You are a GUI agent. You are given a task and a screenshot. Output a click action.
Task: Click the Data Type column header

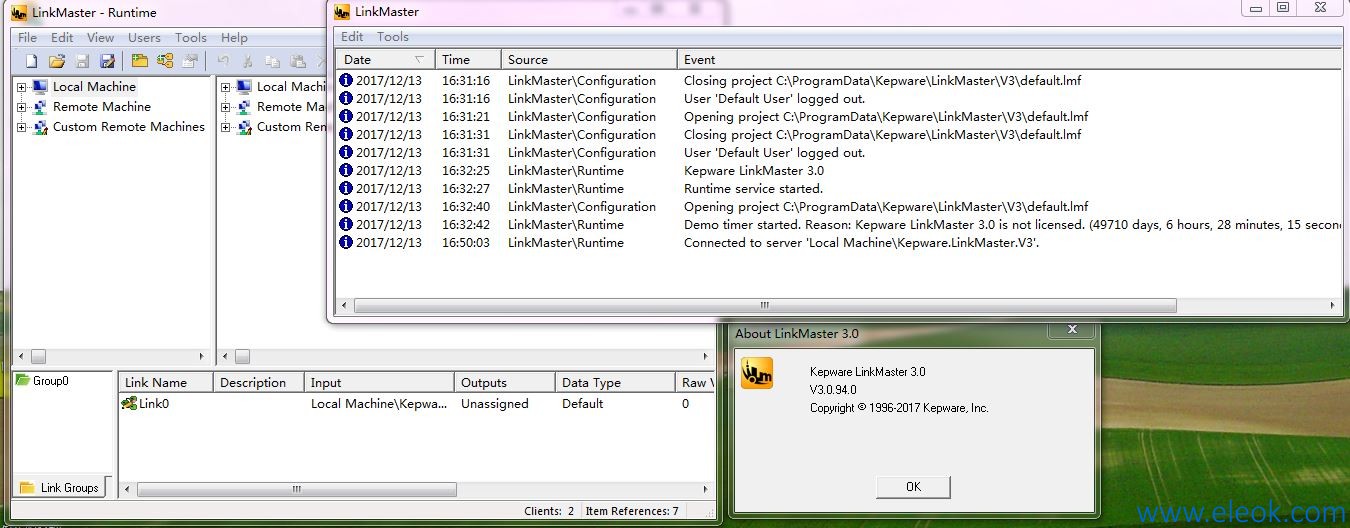(615, 382)
